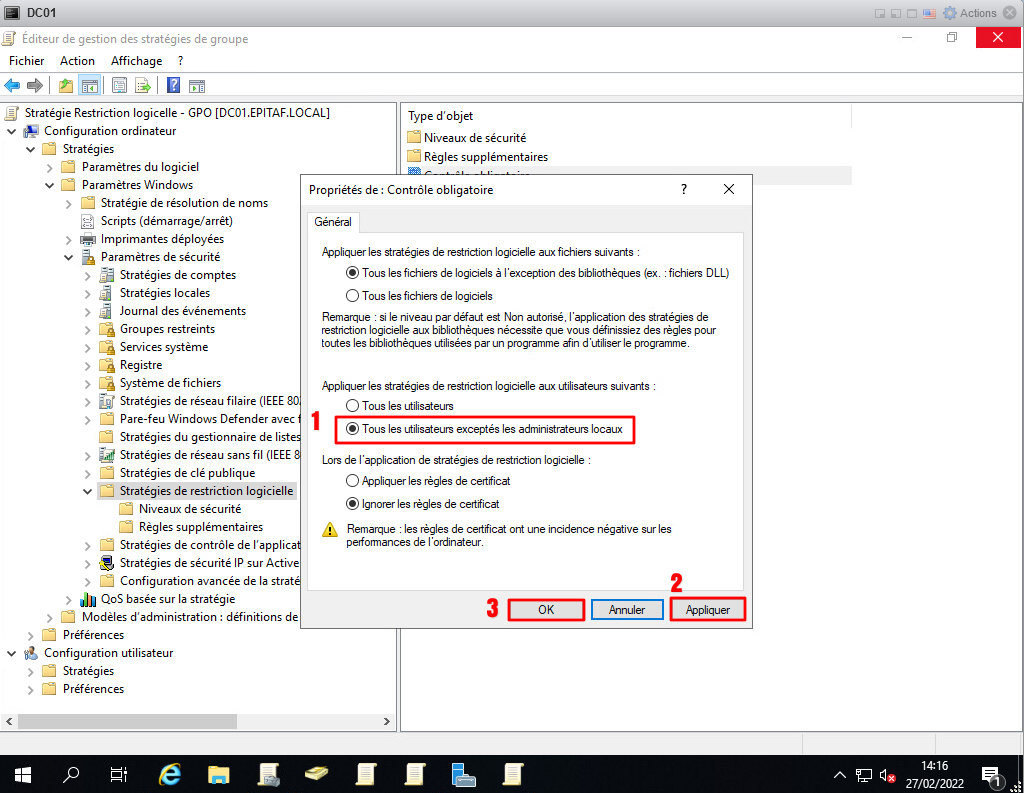The image size is (1024, 793).
Task: Open the Affichage menu
Action: click(x=136, y=61)
